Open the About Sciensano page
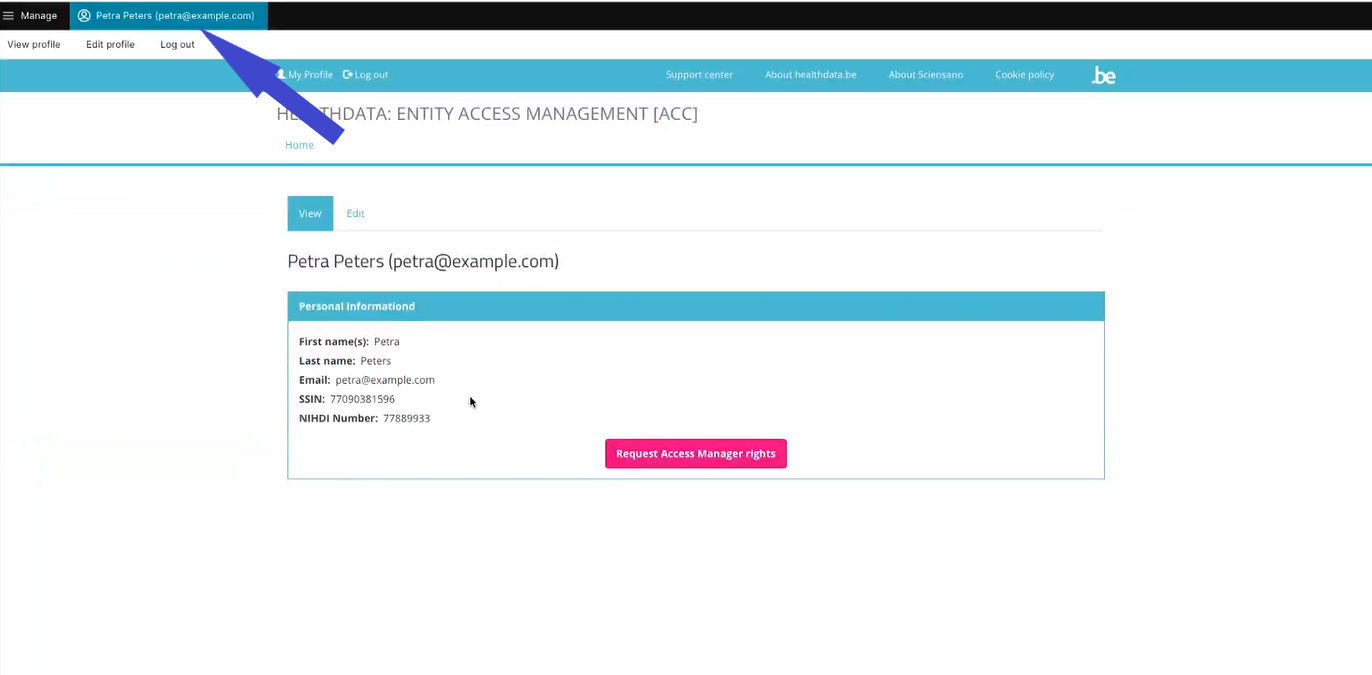This screenshot has width=1372, height=675. [925, 75]
